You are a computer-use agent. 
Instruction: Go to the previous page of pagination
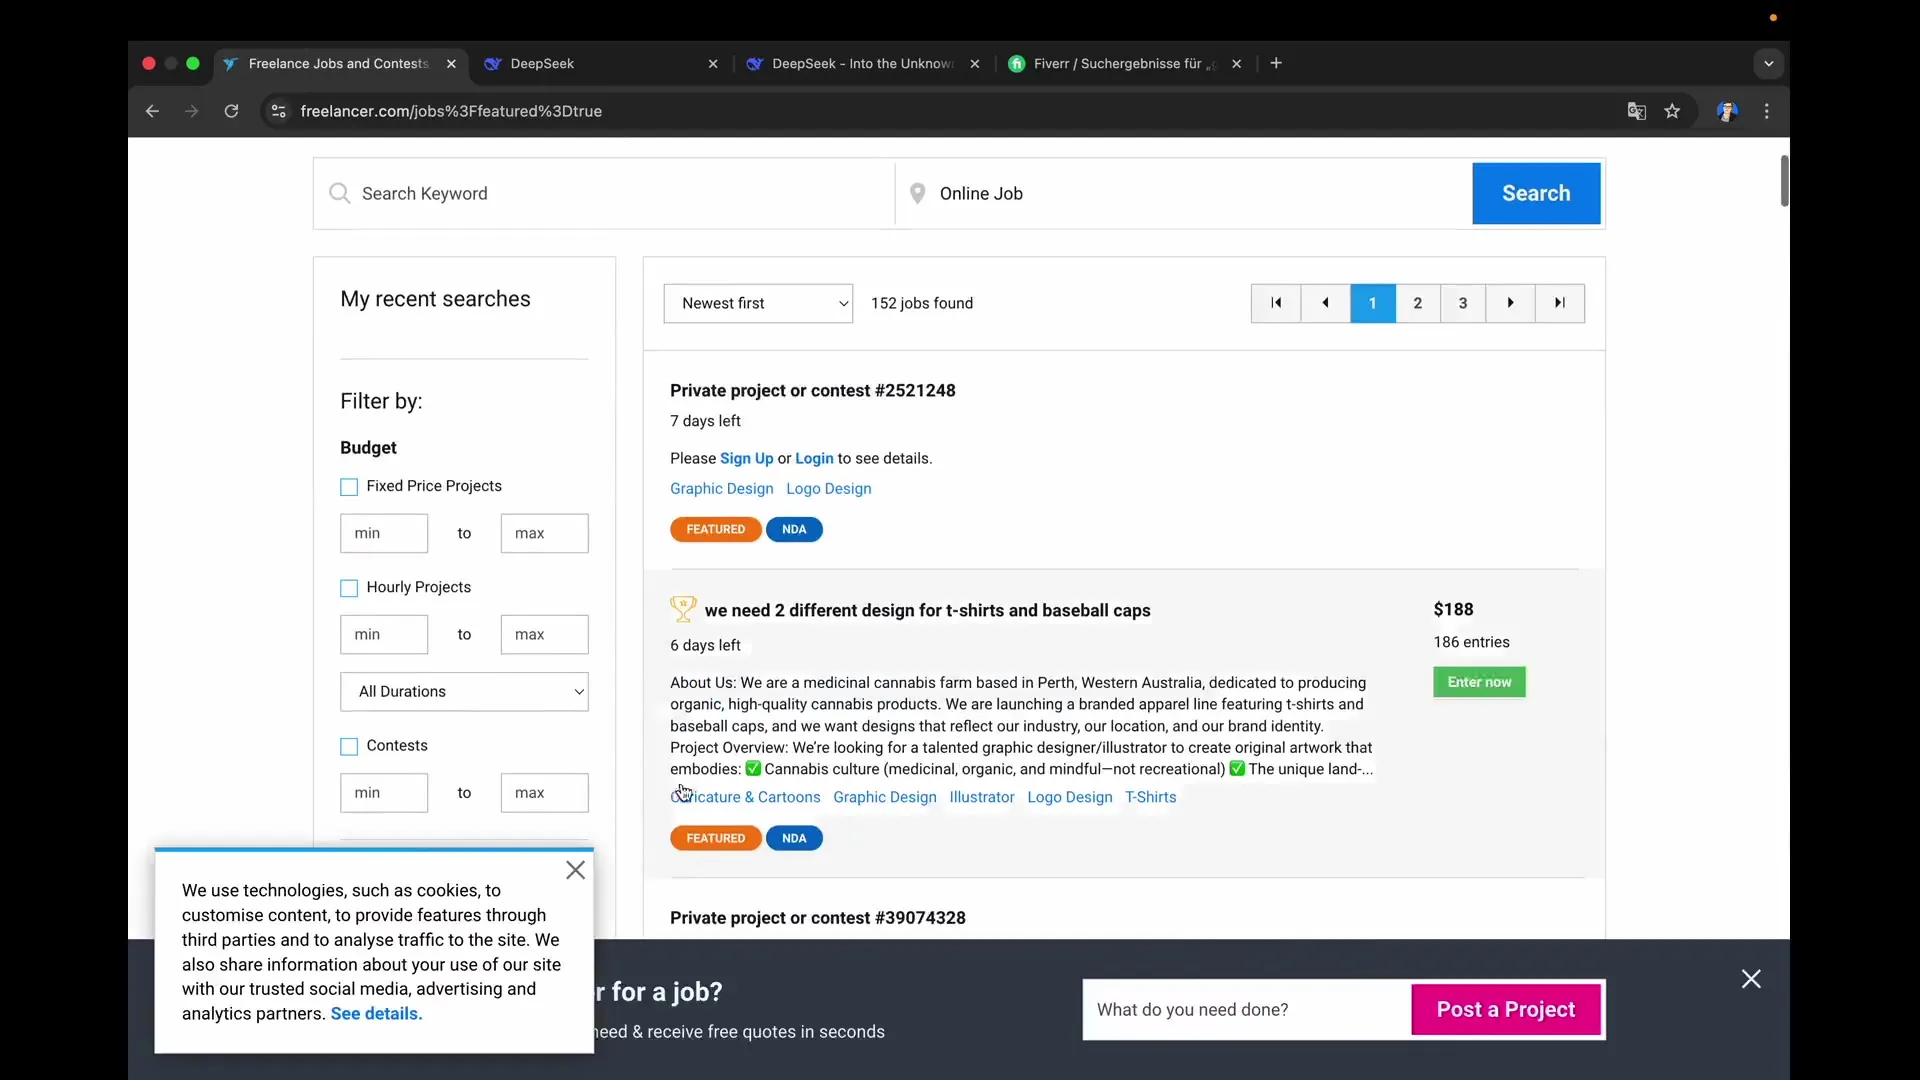pos(1325,303)
